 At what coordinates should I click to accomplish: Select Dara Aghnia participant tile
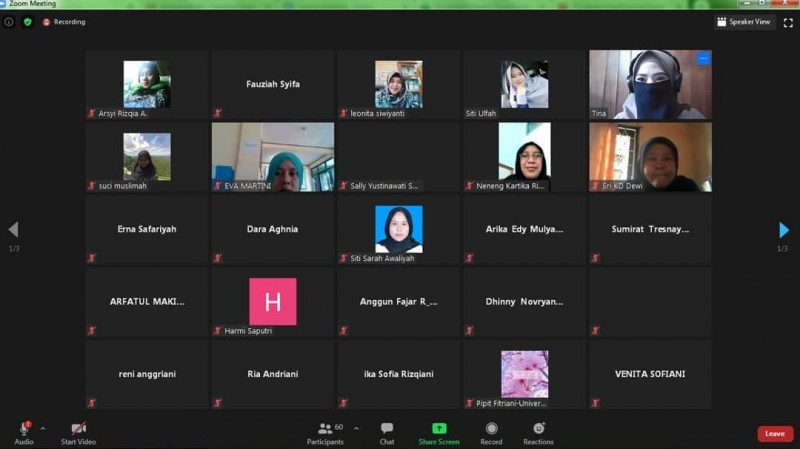click(x=273, y=229)
